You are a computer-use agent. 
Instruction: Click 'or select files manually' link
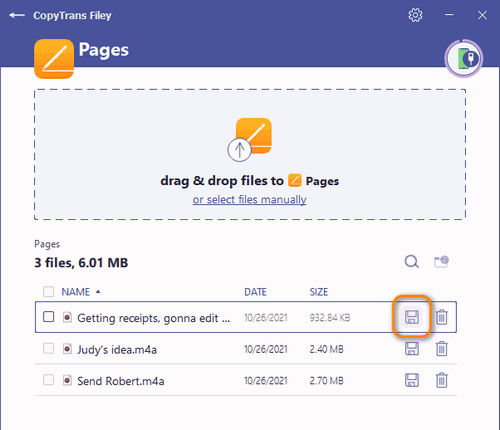[x=249, y=199]
